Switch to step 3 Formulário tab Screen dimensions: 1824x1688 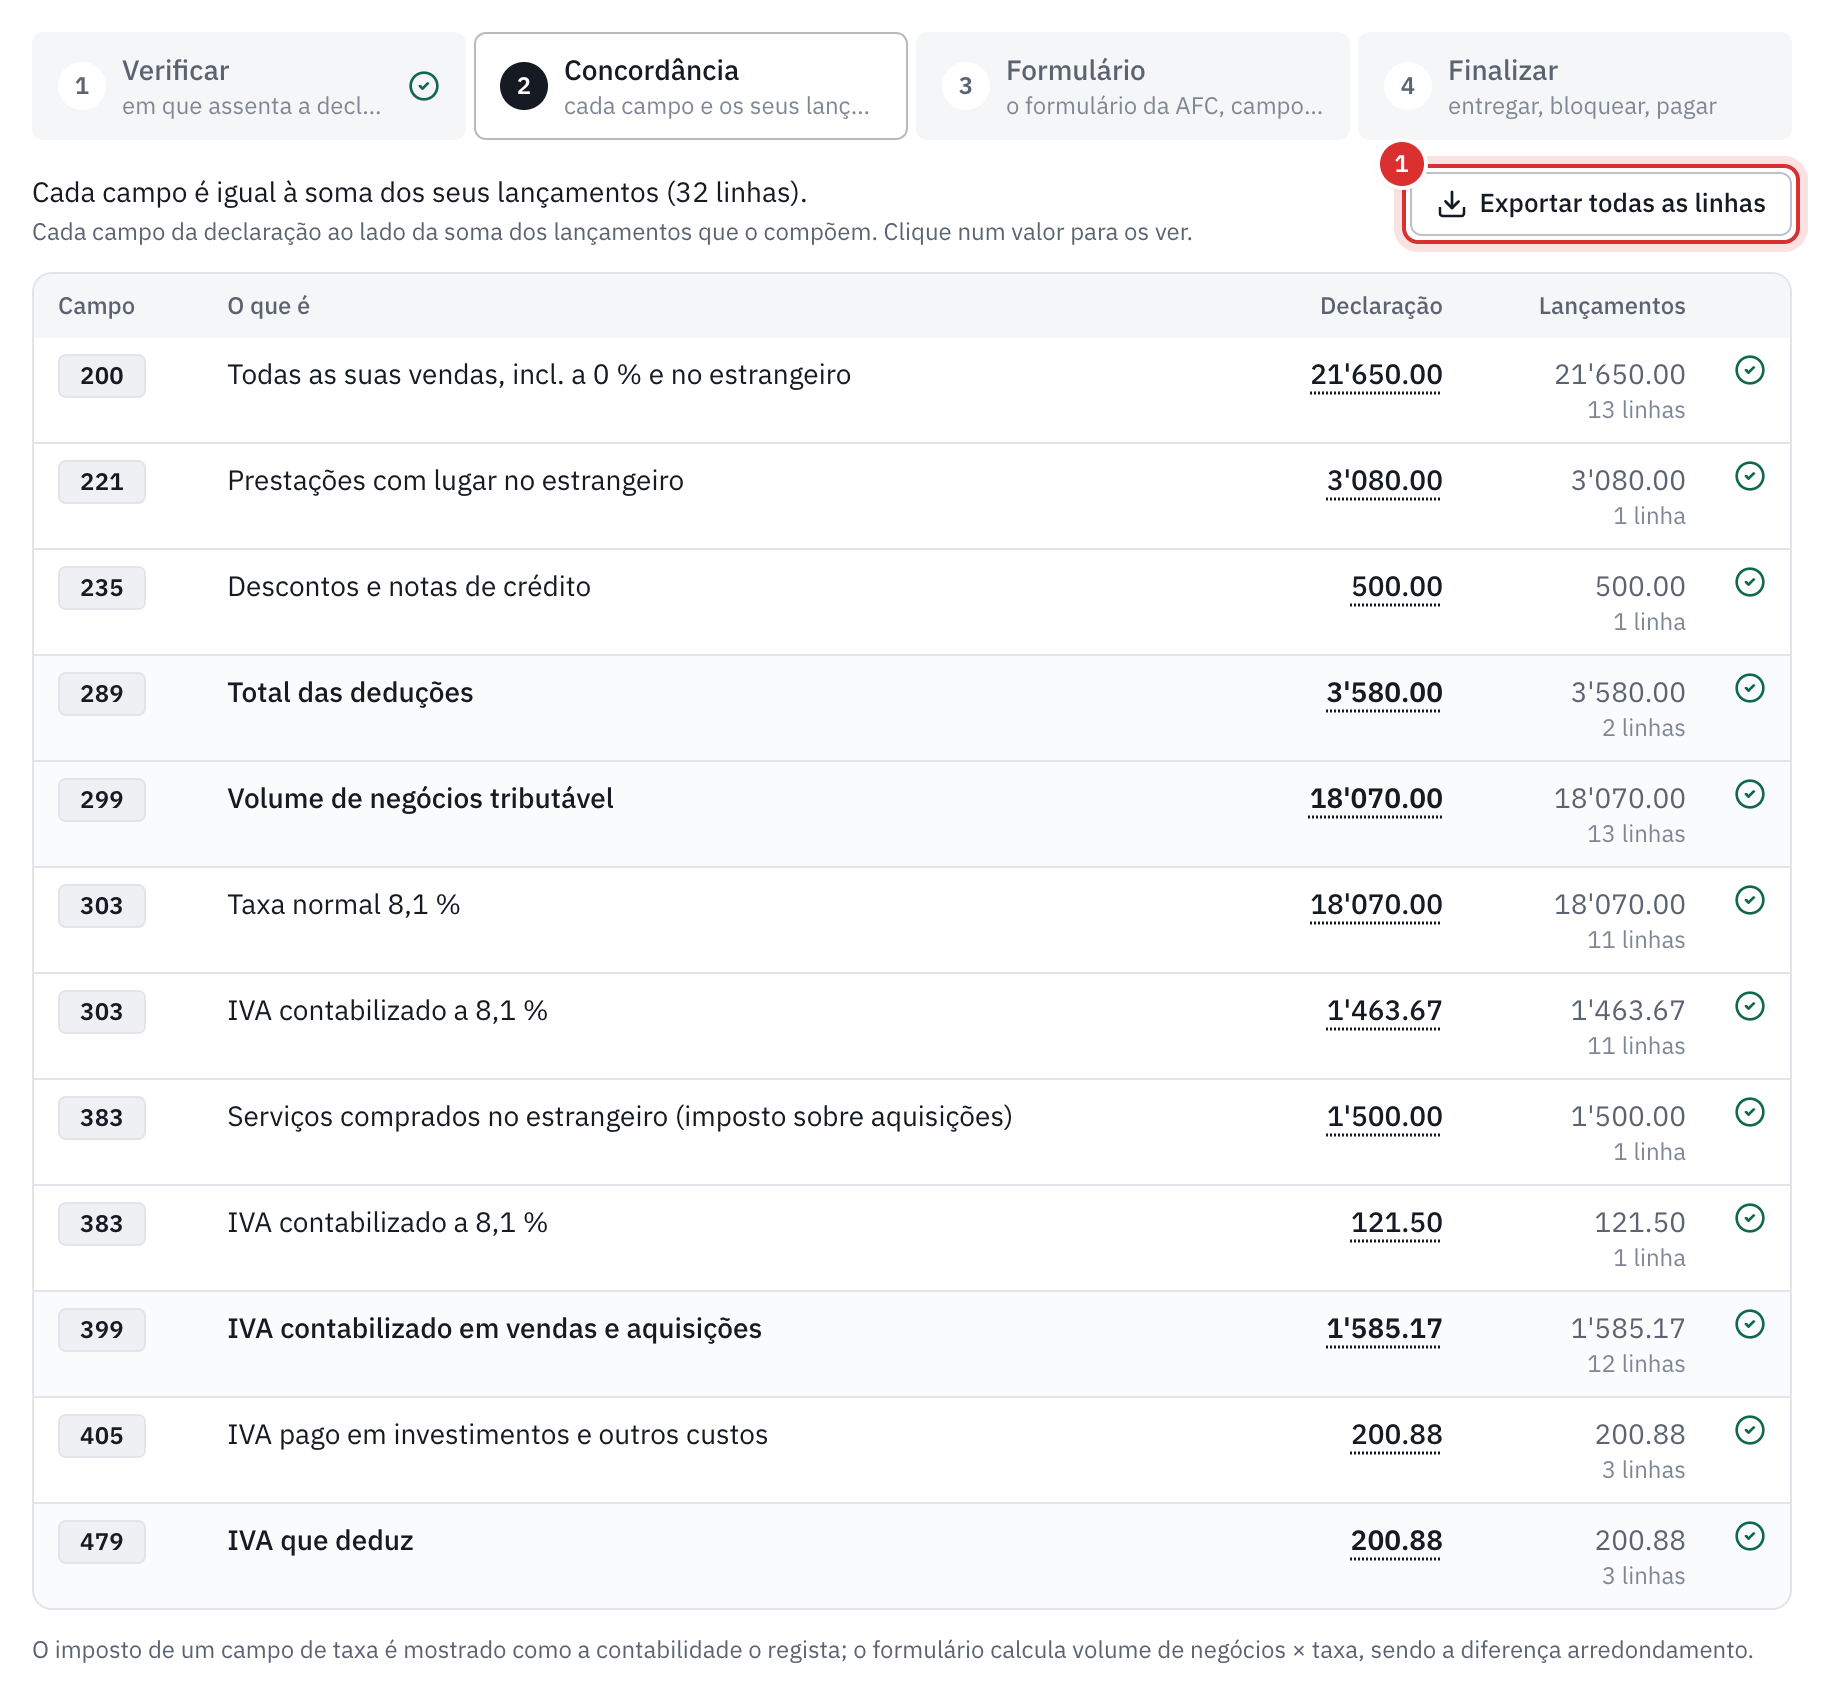click(1133, 86)
